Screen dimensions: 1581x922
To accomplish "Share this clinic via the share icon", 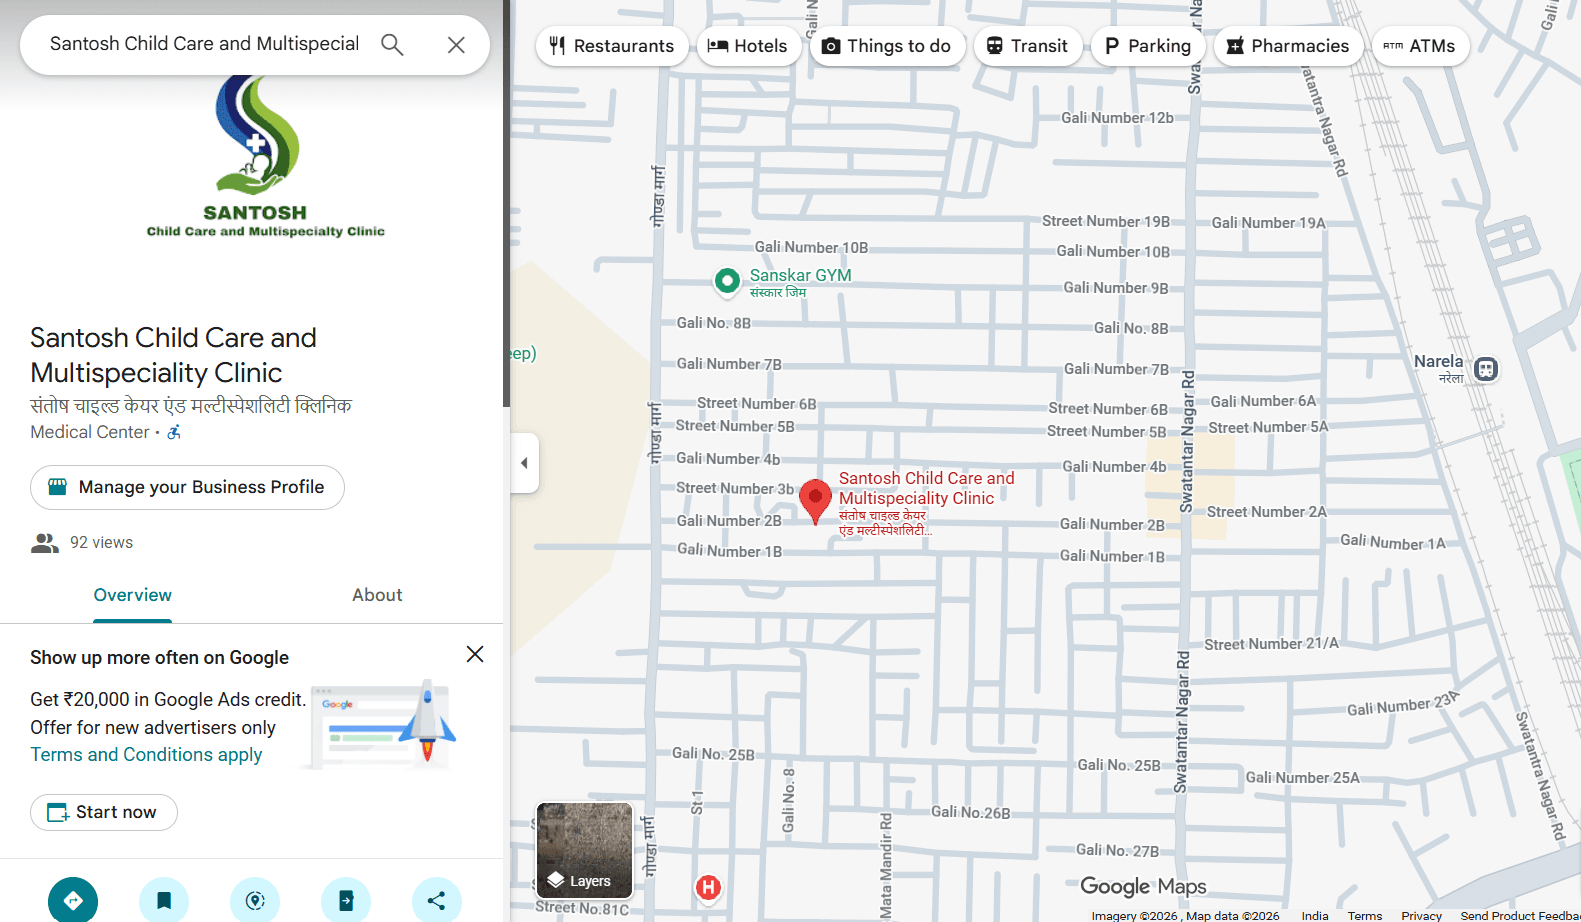I will click(437, 900).
